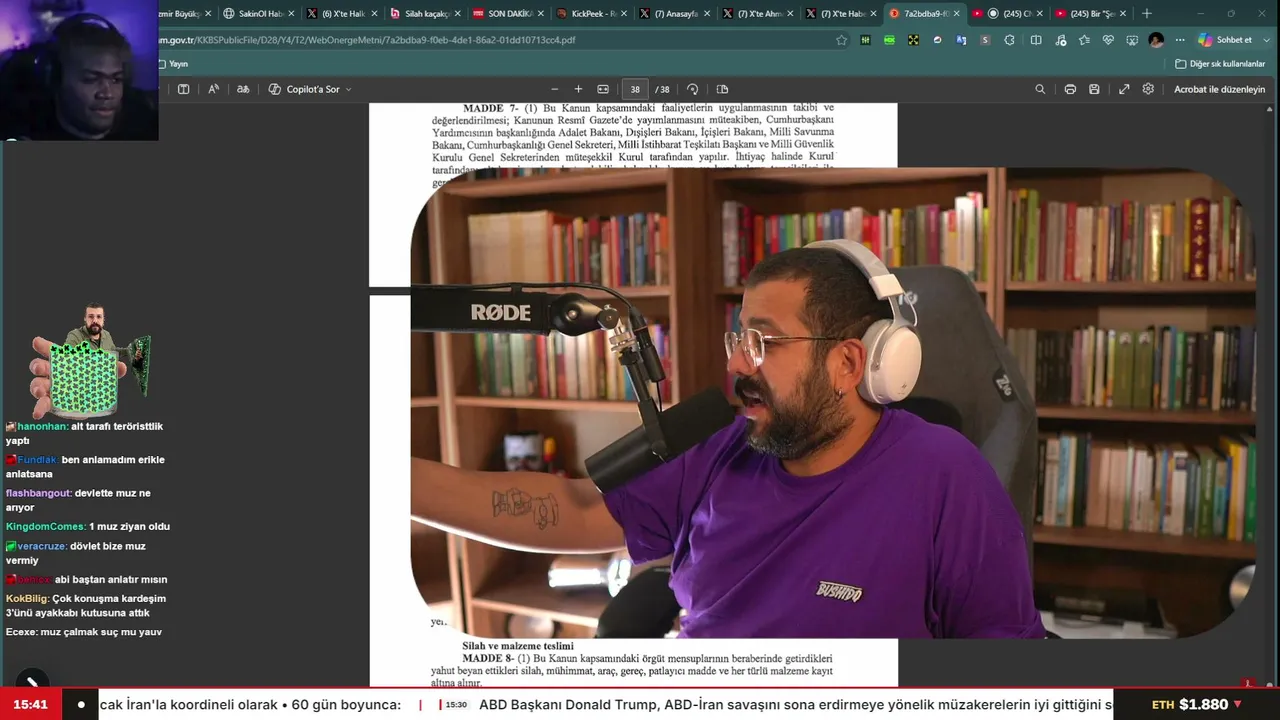Zoom in the PDF with plus

(578, 89)
